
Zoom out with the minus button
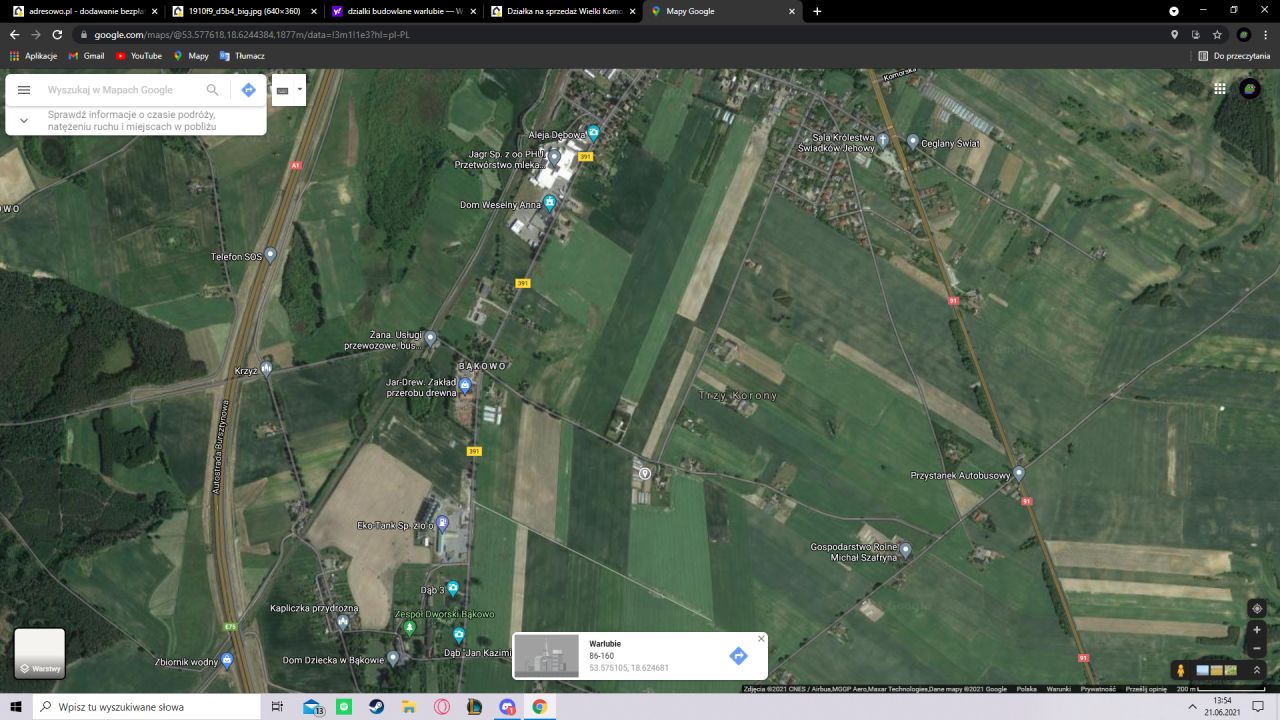[1257, 648]
